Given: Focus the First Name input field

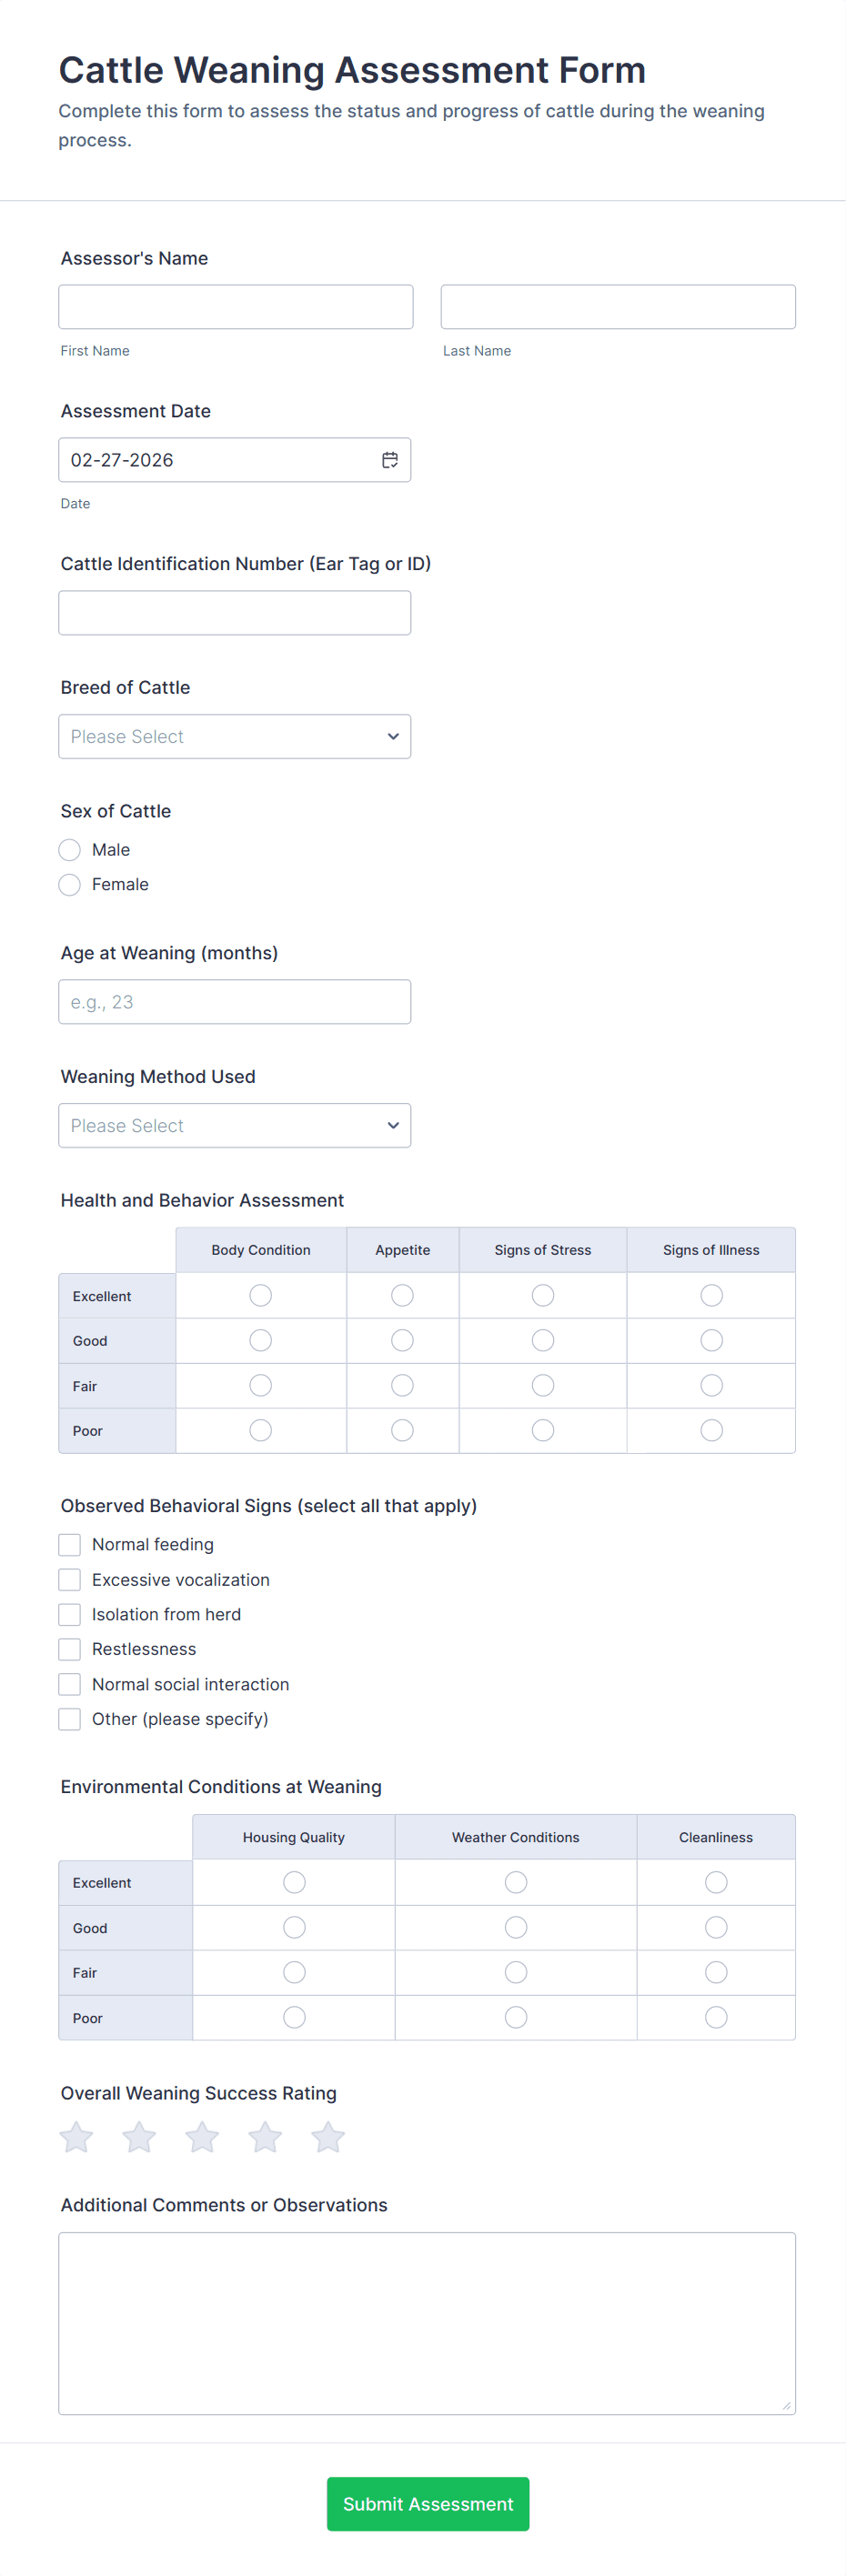Looking at the screenshot, I should point(235,307).
